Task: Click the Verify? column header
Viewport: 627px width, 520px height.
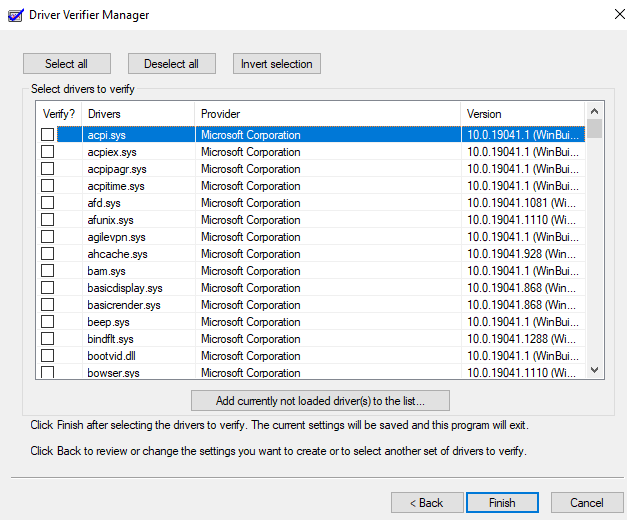Action: (58, 114)
